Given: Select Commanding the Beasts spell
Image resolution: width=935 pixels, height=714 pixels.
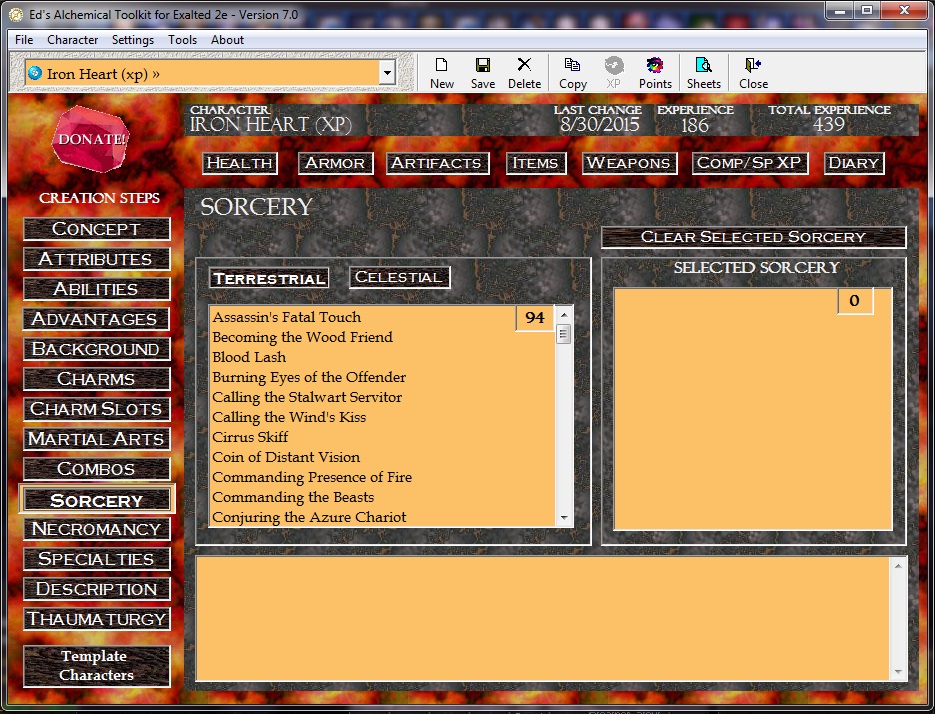Looking at the screenshot, I should click(293, 497).
